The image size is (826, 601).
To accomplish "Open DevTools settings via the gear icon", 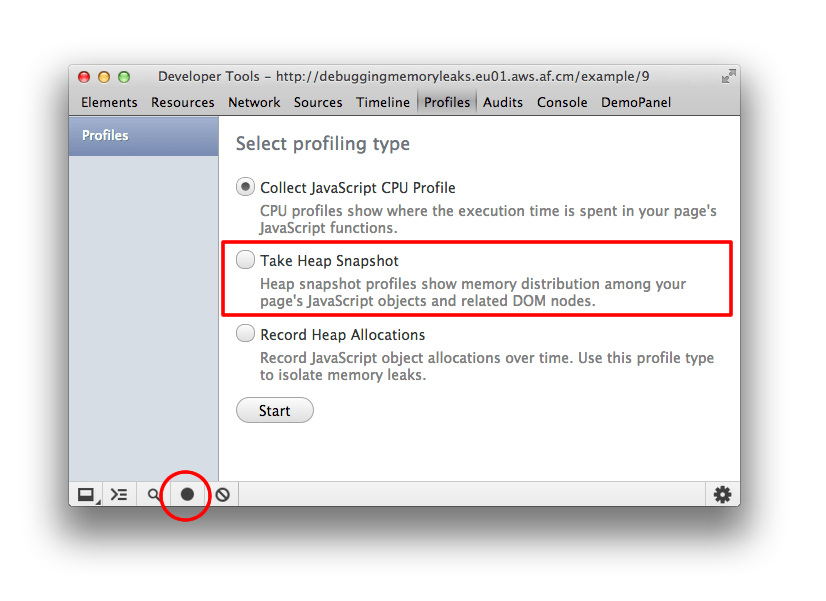I will tap(722, 494).
